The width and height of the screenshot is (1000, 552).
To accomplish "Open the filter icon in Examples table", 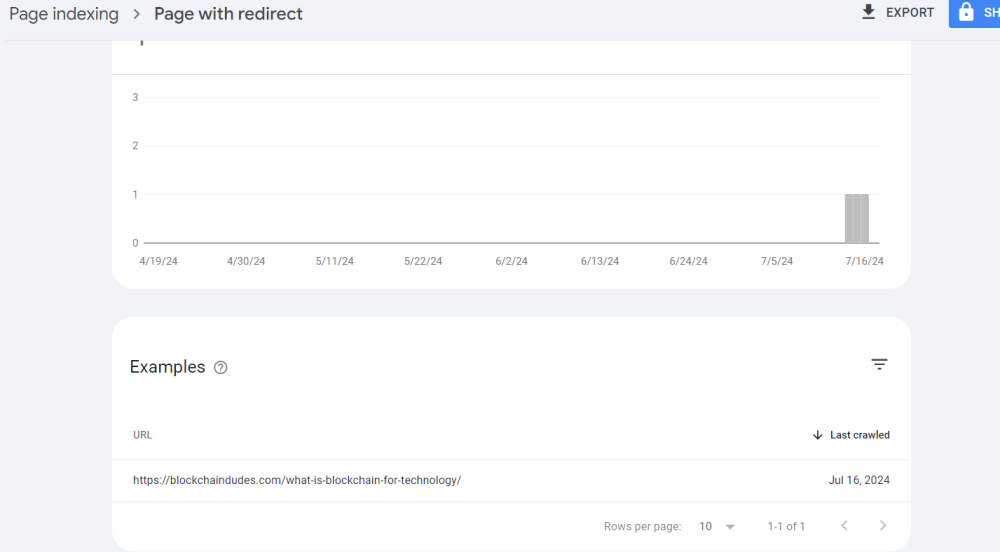I will (879, 365).
